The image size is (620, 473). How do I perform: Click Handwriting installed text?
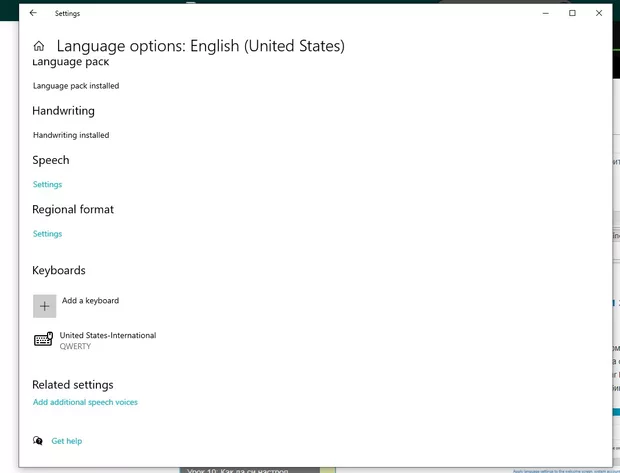click(x=71, y=135)
